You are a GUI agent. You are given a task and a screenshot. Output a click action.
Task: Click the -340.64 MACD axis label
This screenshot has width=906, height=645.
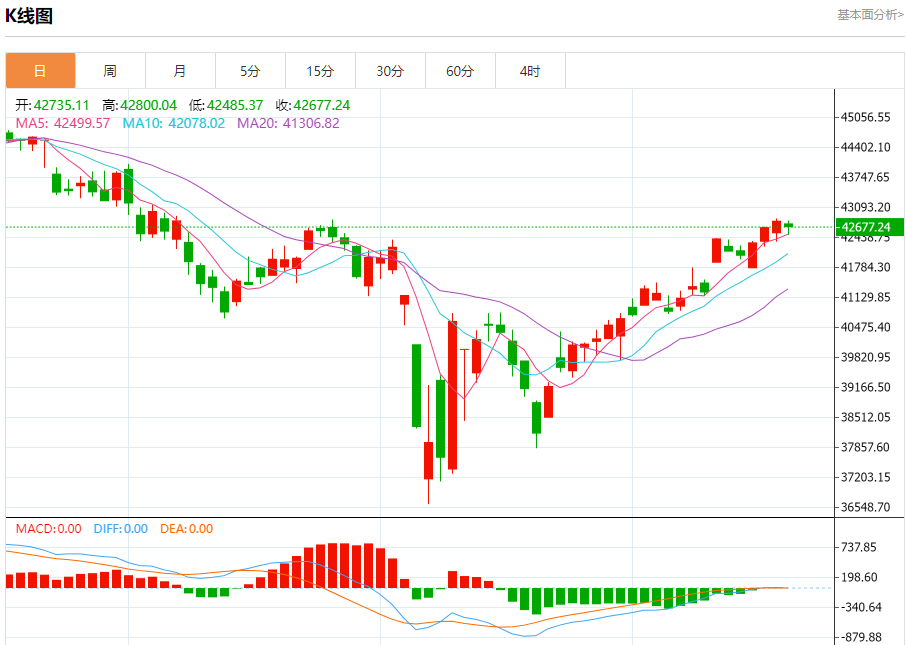[862, 607]
